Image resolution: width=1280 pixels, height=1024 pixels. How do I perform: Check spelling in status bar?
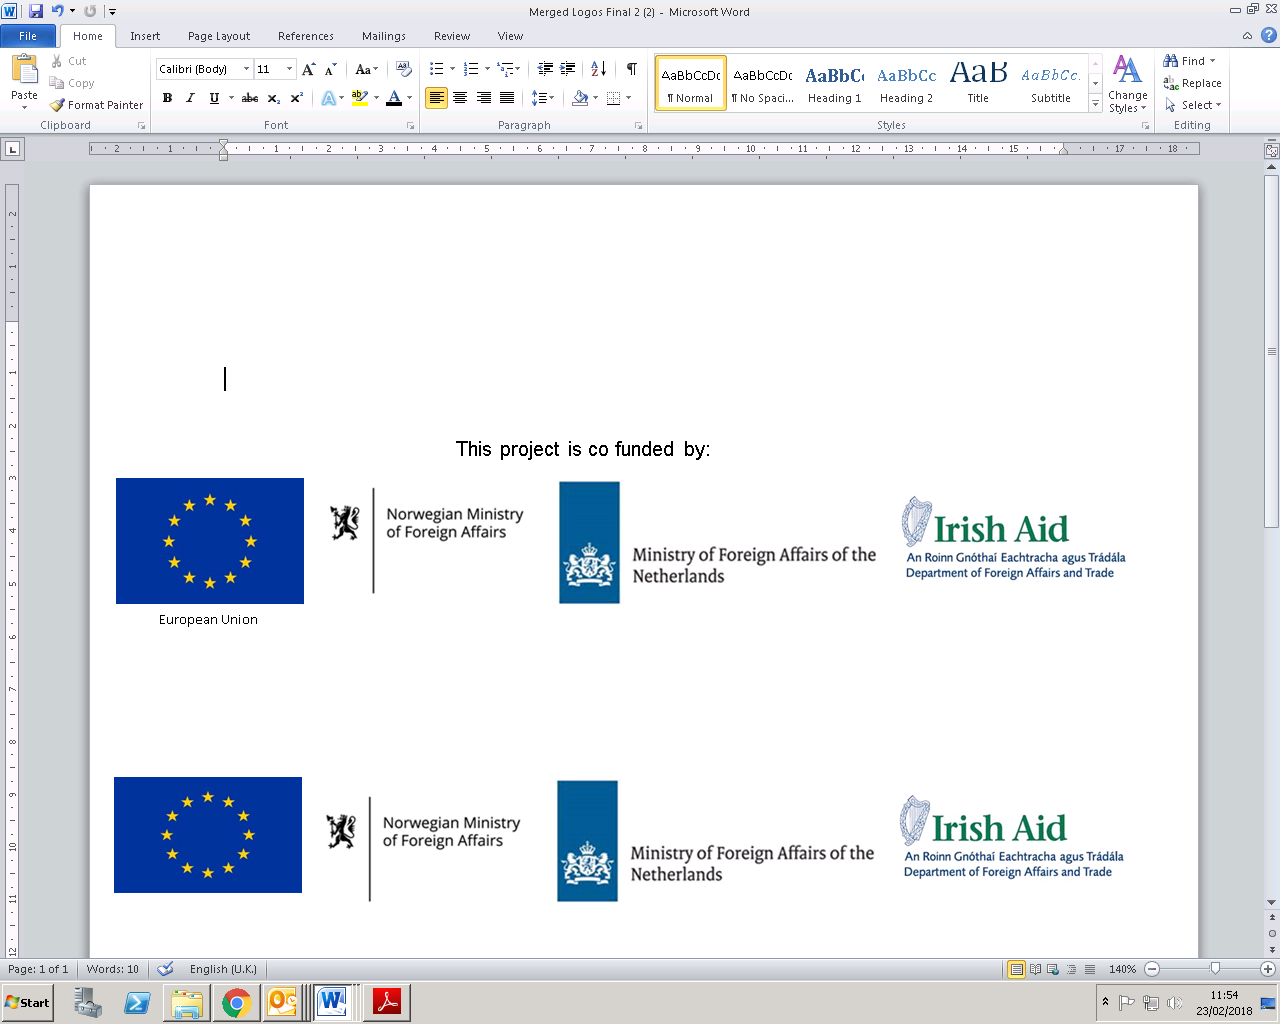(x=166, y=969)
